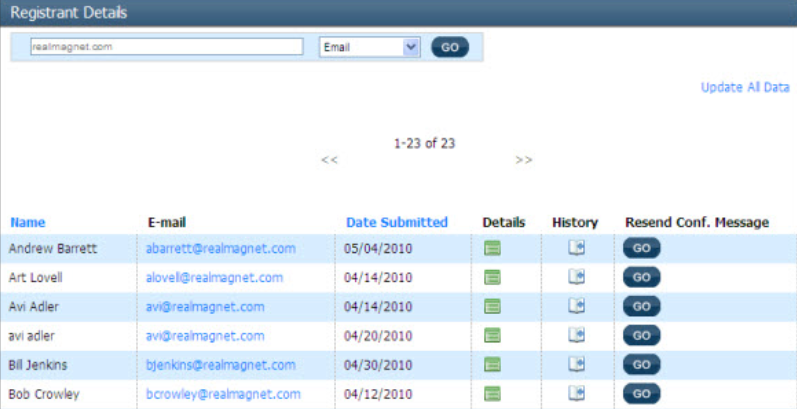797x409 pixels.
Task: Open details icon for Bill Jenkins
Action: click(492, 365)
